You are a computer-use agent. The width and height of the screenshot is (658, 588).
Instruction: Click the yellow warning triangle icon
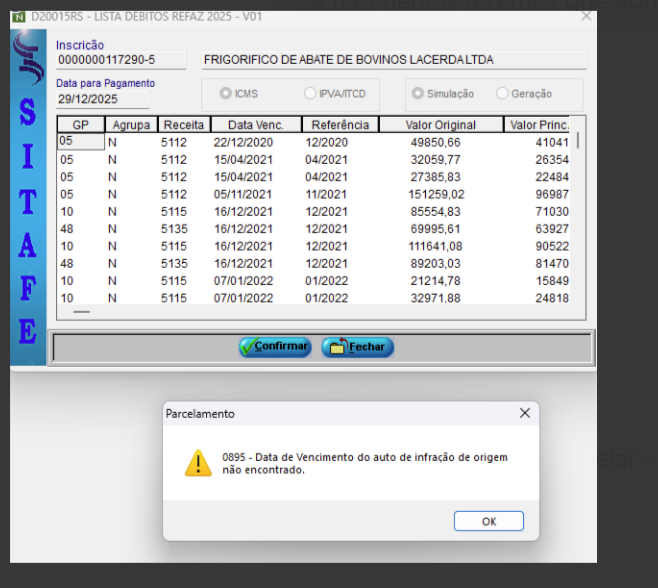tap(197, 462)
